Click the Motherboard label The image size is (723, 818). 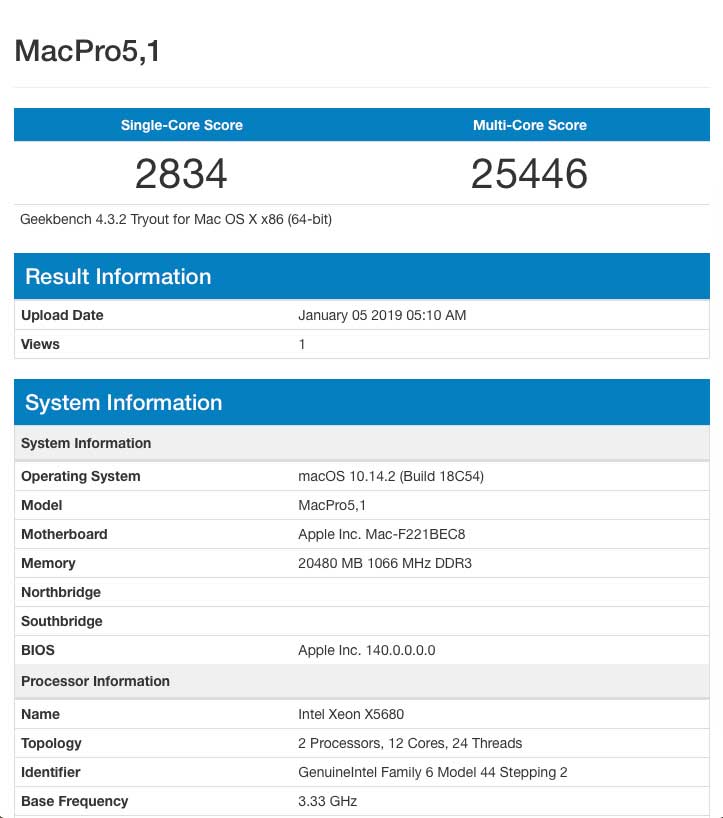64,534
